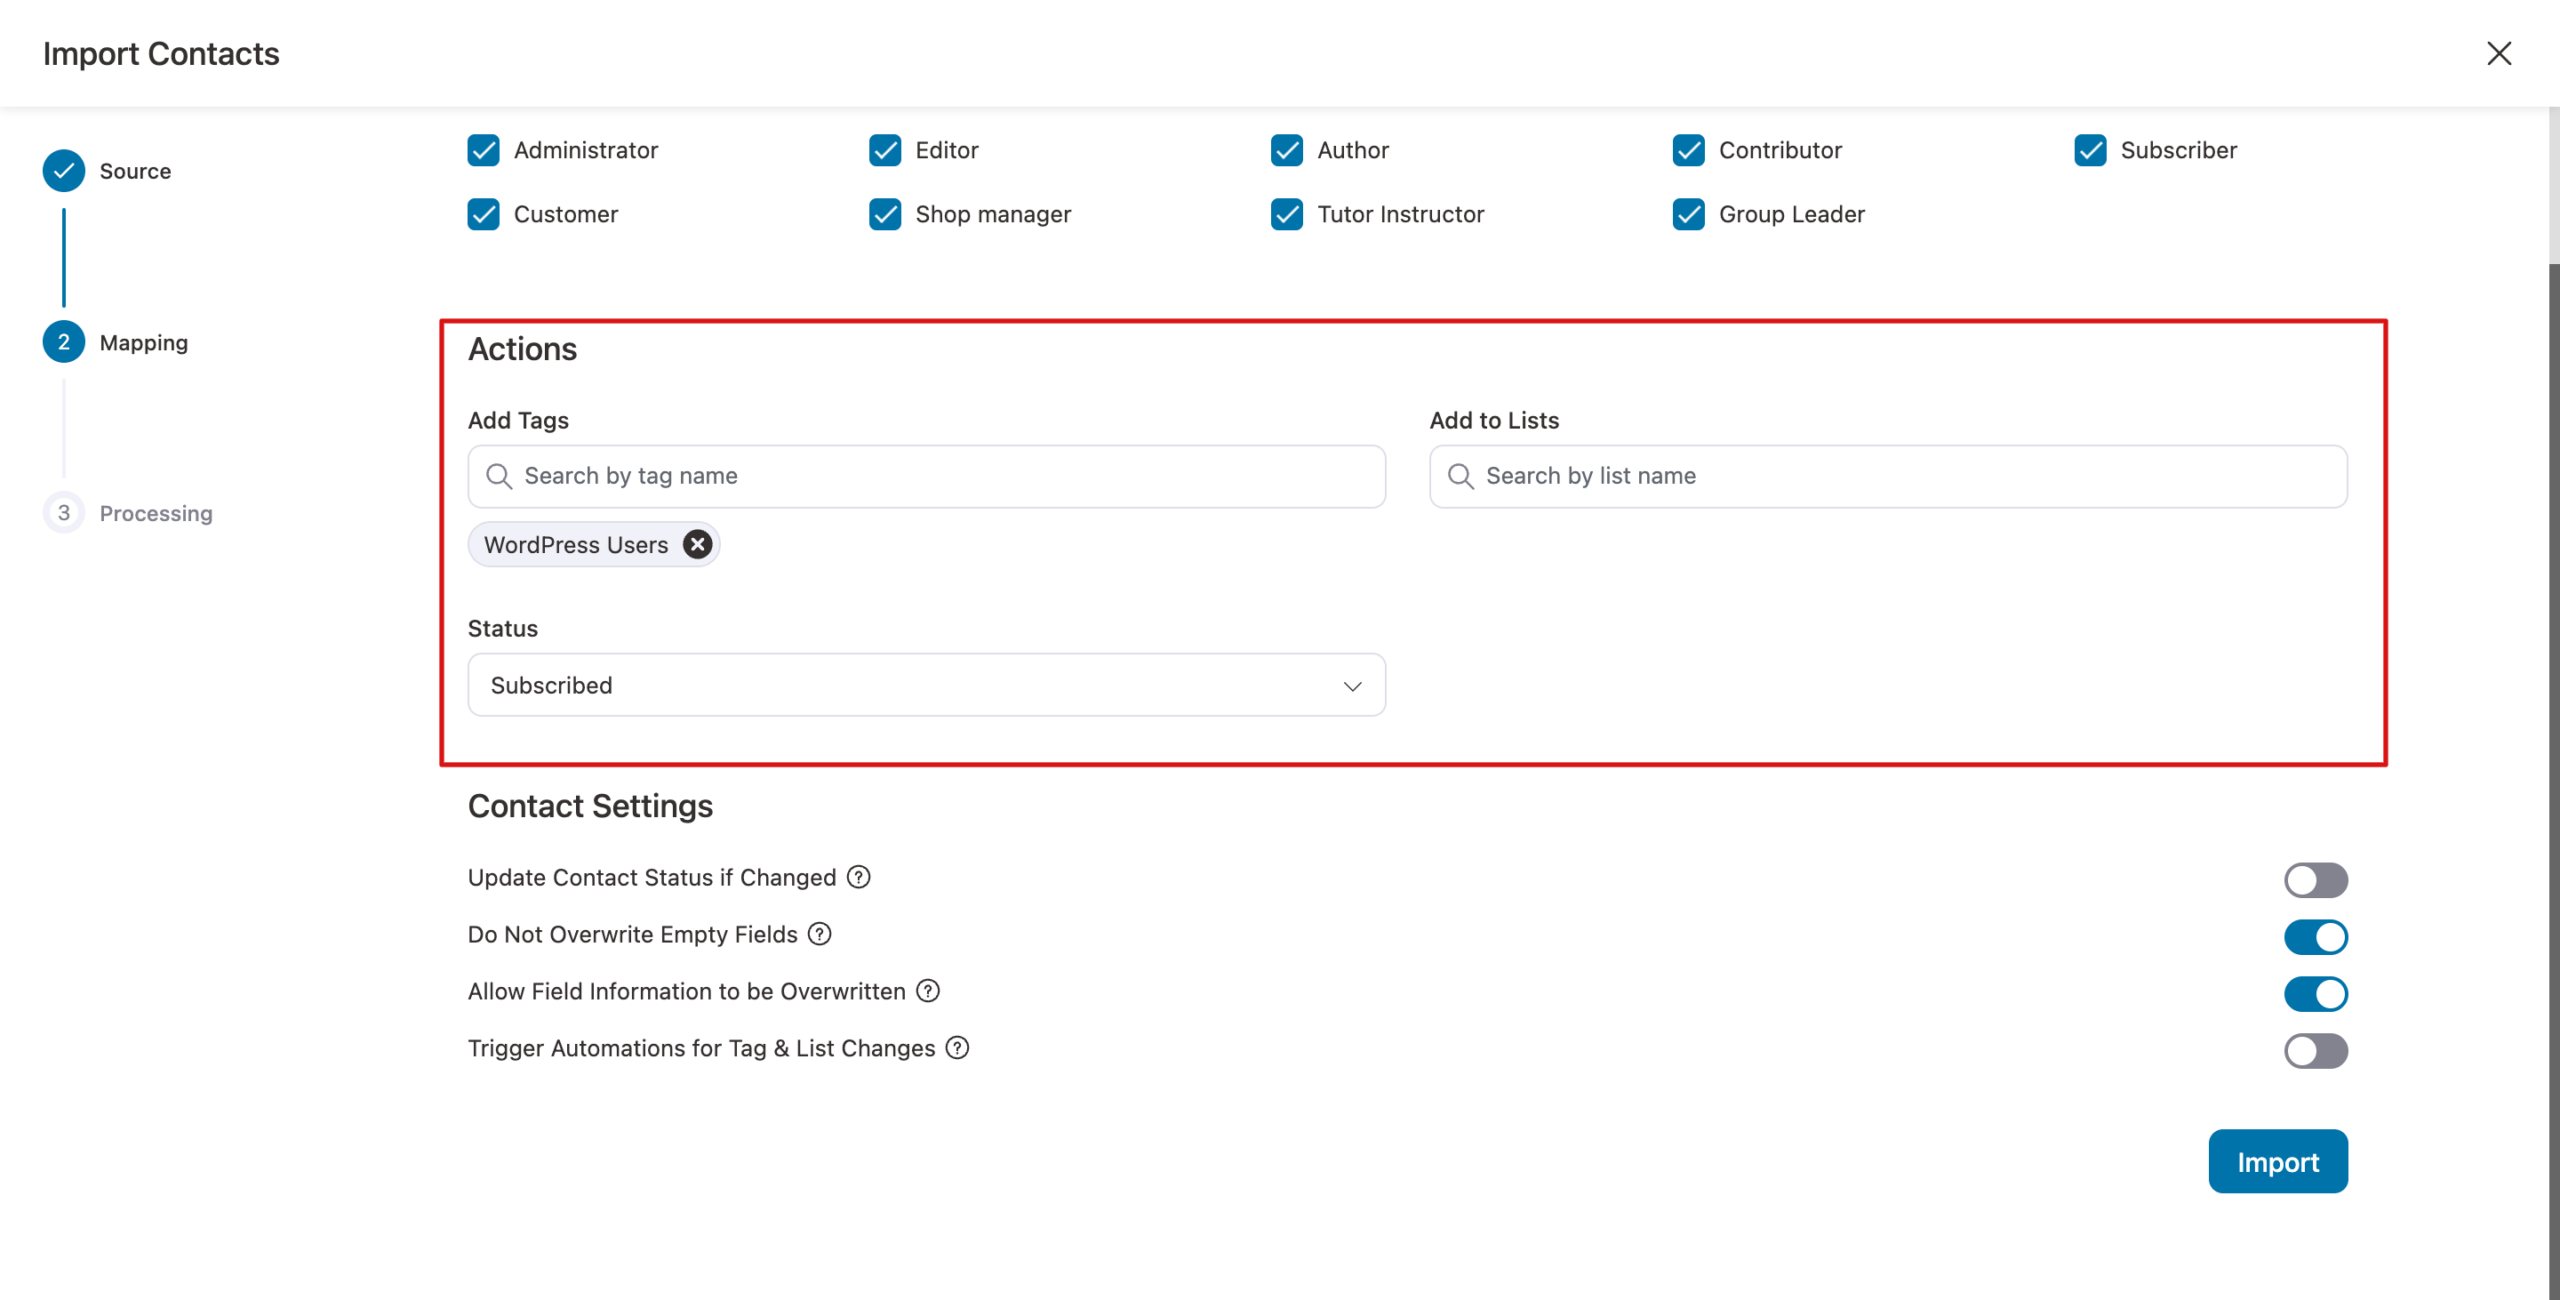Uncheck the Administrator role

[484, 150]
